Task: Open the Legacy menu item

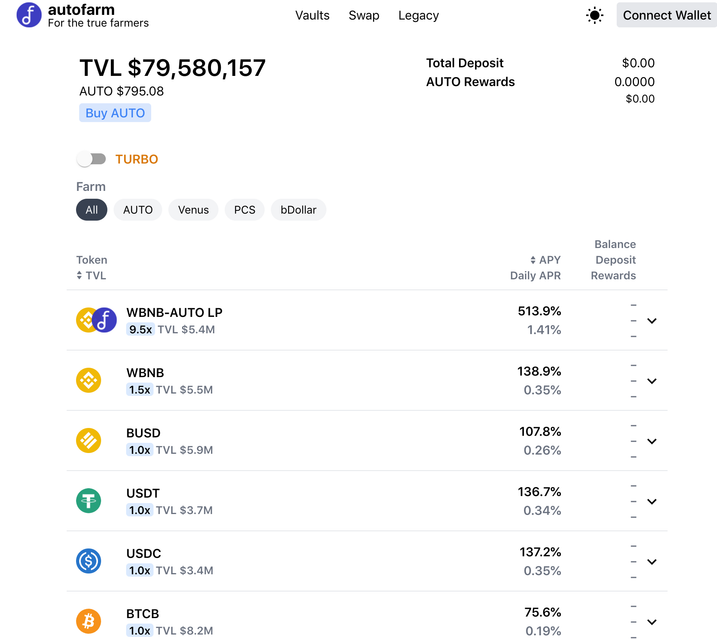Action: point(418,16)
